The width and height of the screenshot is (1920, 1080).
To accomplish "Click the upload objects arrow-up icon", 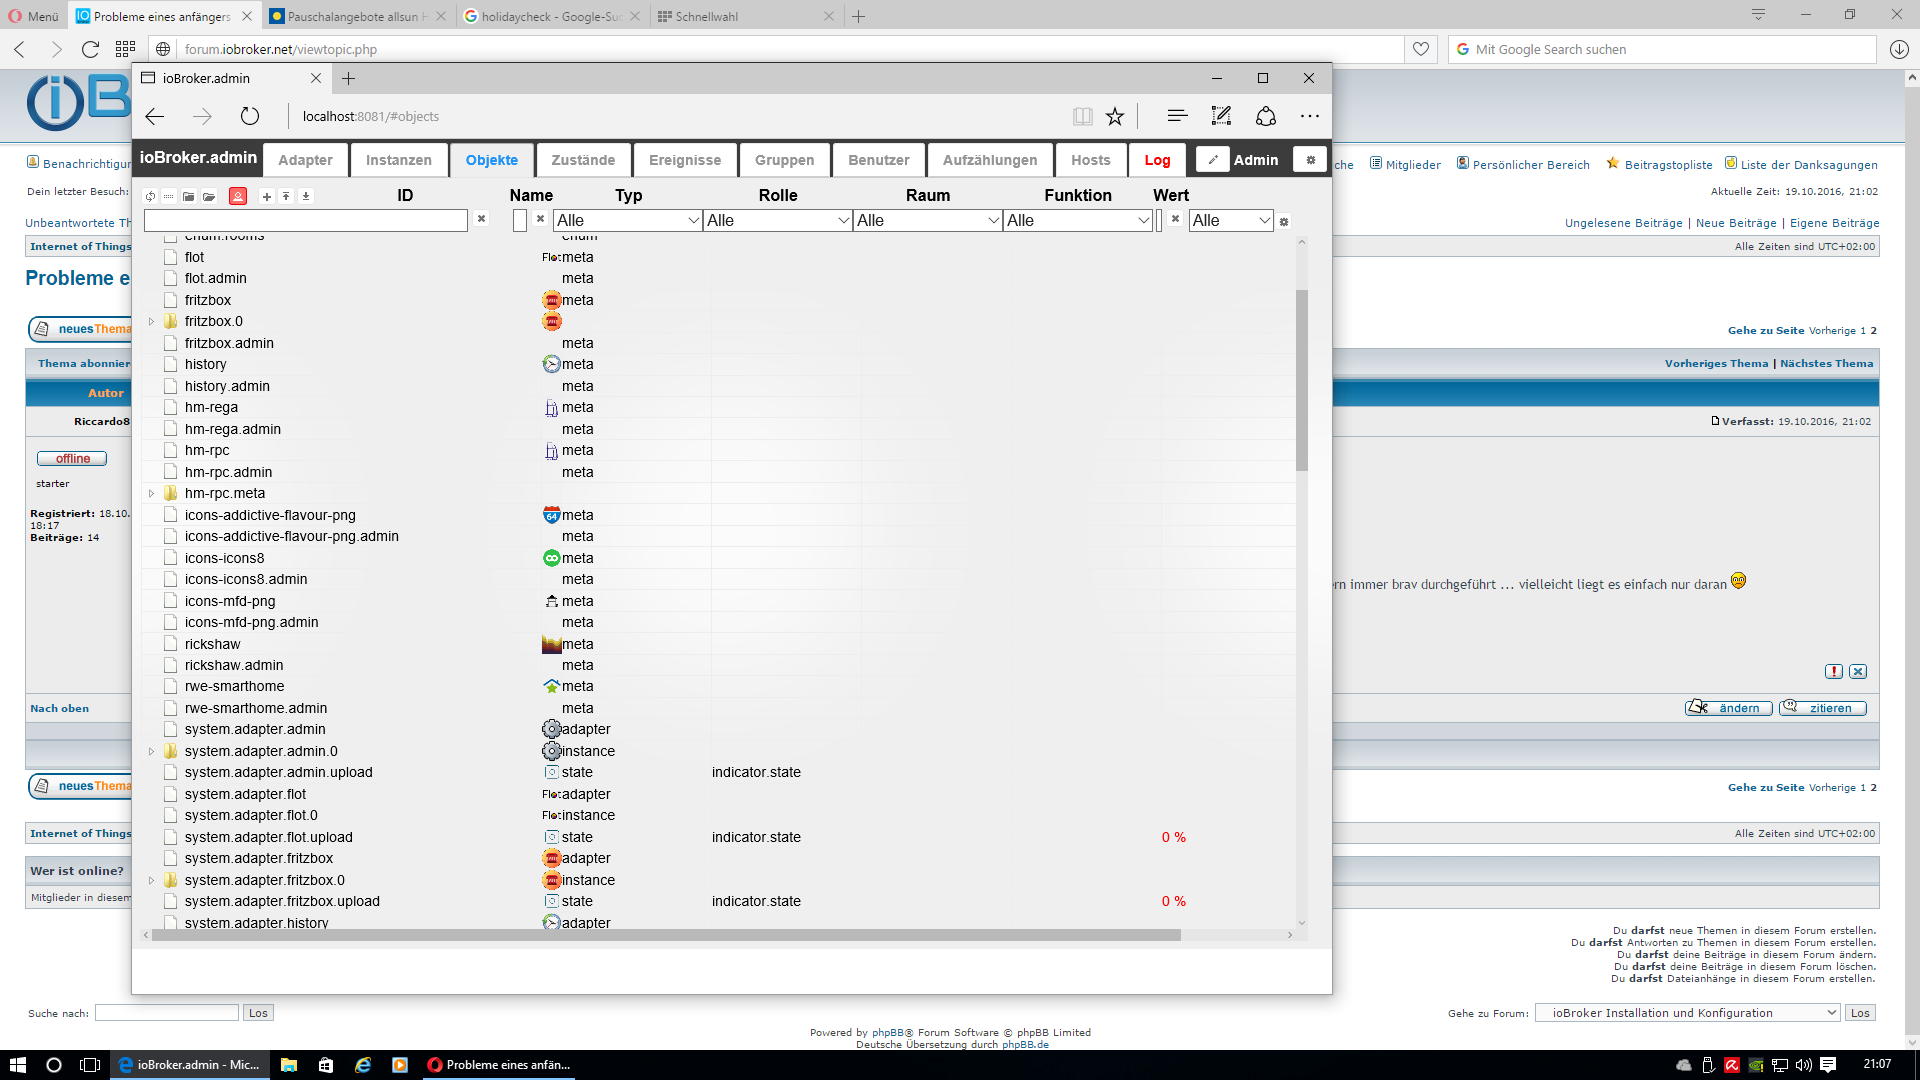I will (x=286, y=197).
